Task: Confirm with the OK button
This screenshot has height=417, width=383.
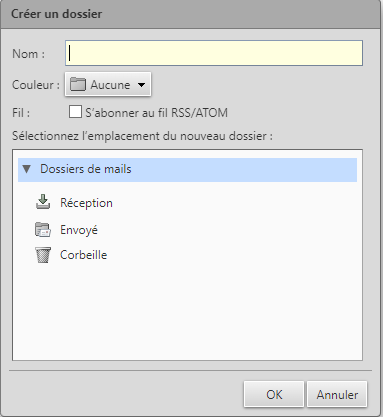Action: pyautogui.click(x=274, y=394)
